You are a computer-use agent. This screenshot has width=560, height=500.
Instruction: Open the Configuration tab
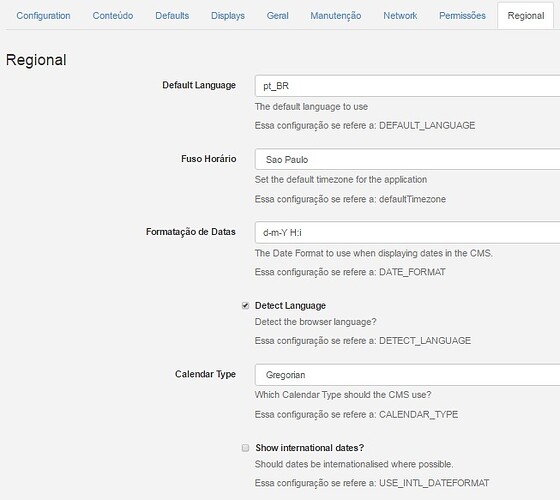43,16
